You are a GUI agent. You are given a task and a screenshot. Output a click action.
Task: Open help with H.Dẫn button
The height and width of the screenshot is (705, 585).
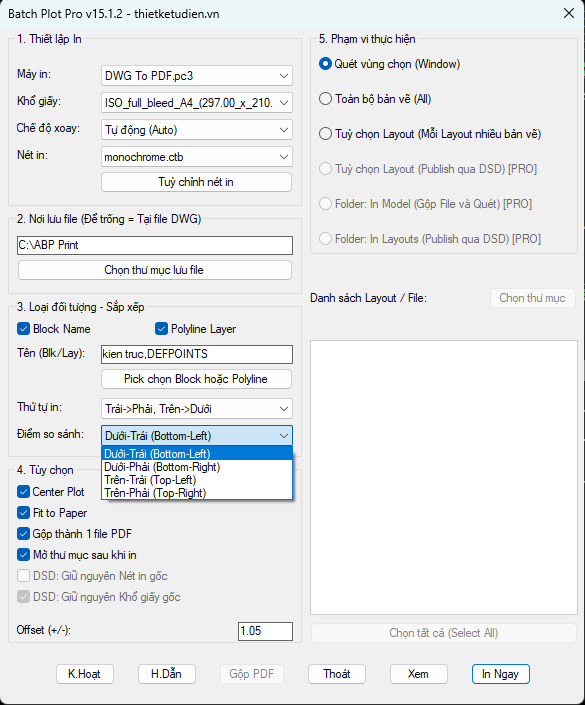(166, 674)
